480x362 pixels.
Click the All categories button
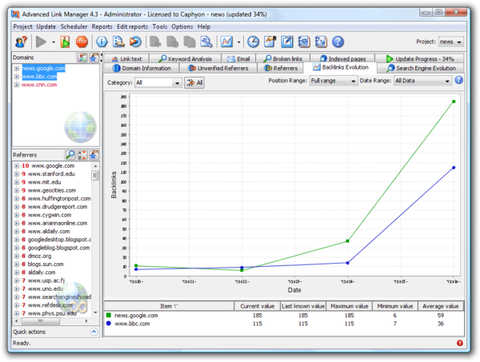195,83
